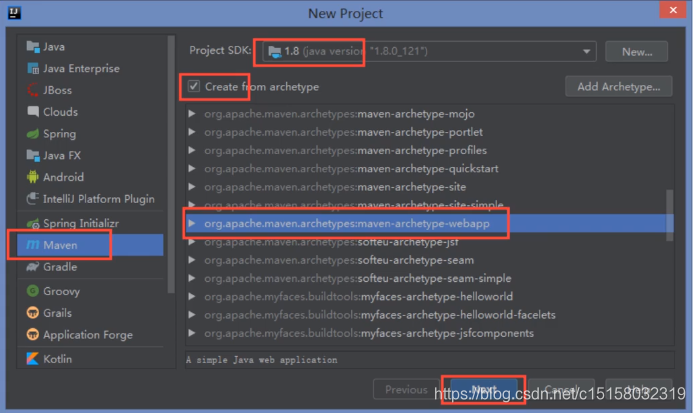Select the Android project type
This screenshot has width=696, height=413.
coord(90,177)
